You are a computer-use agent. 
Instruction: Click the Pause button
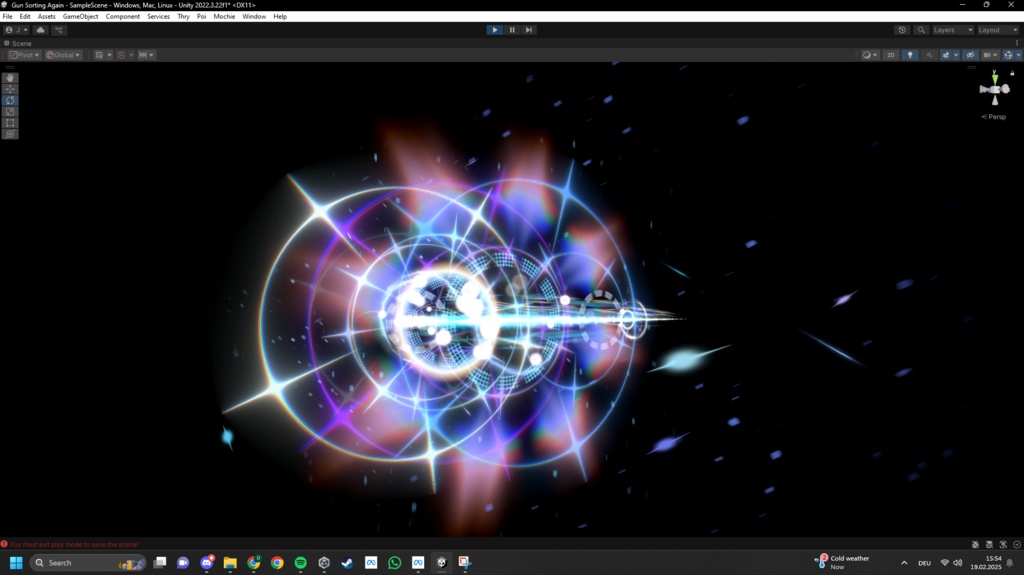tap(512, 30)
